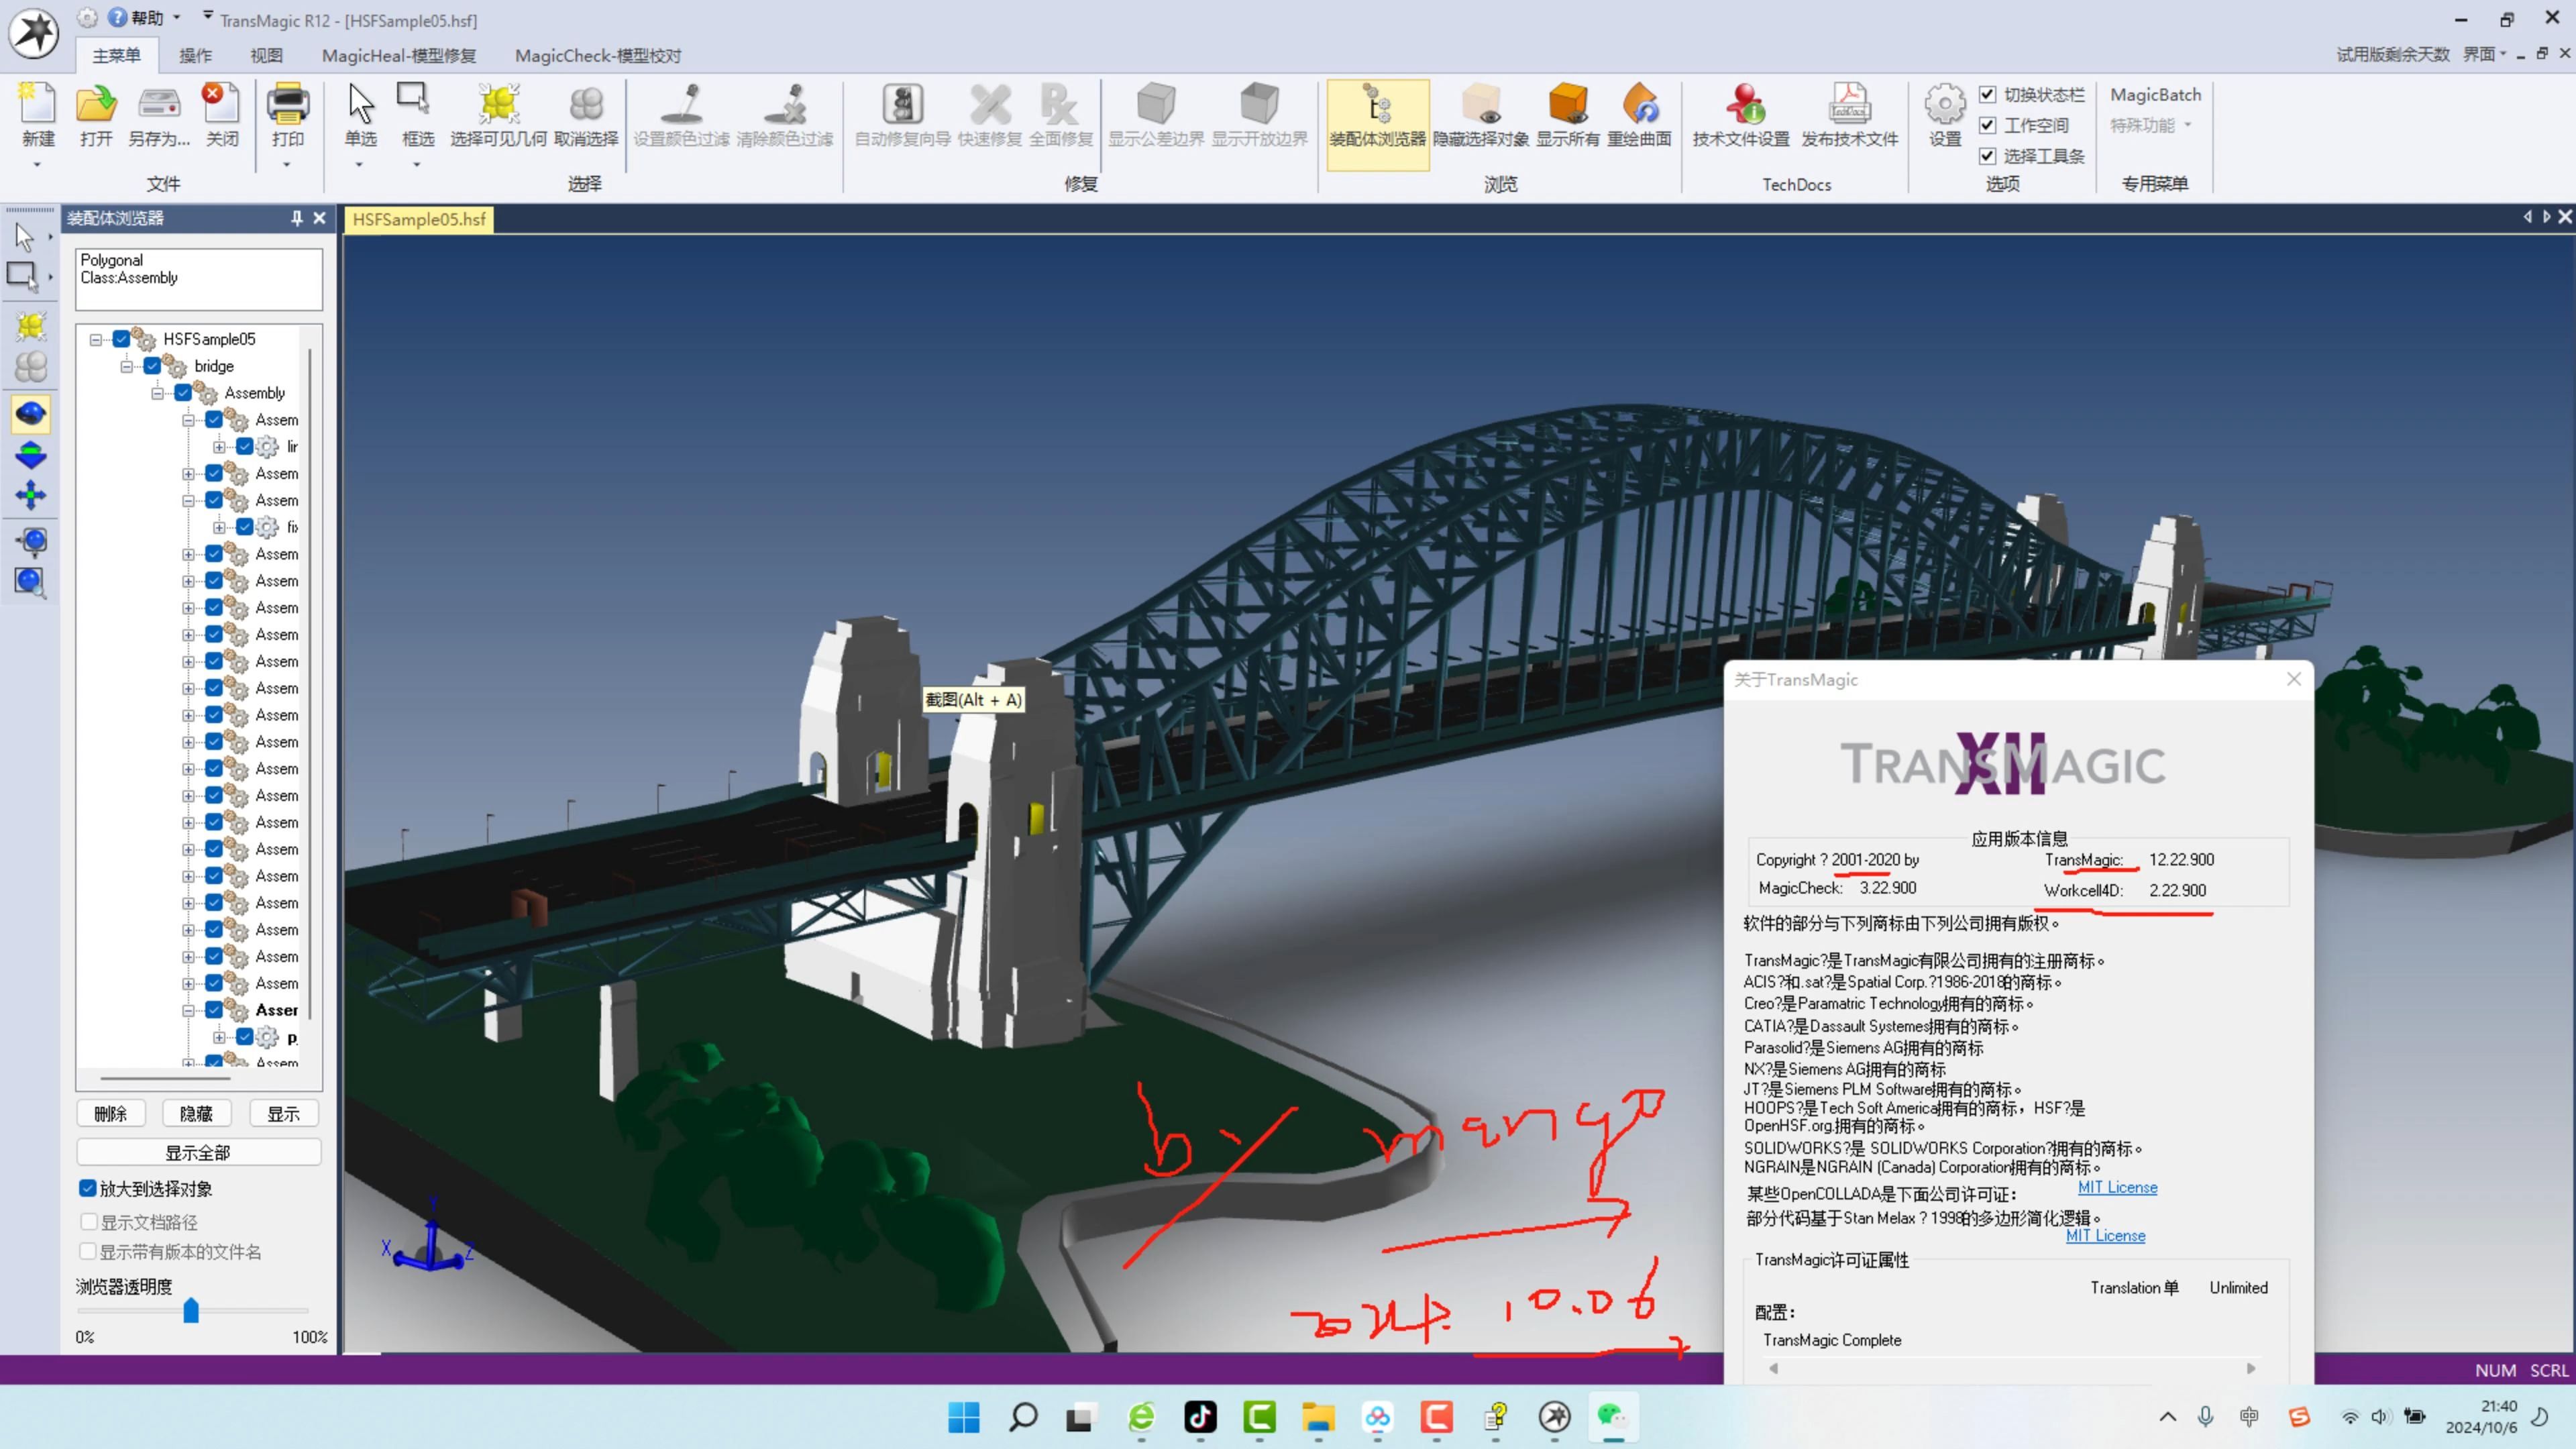
Task: Click 自动修复向导 repair wizard icon
Action: coord(902,103)
